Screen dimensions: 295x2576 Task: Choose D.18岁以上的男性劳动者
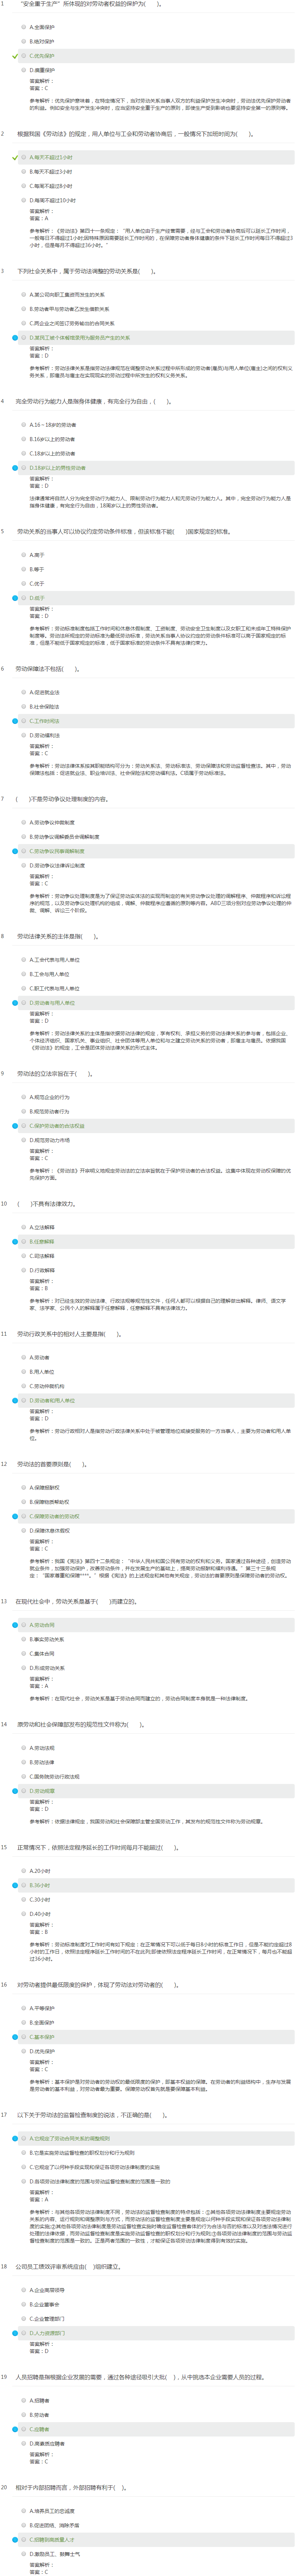tap(58, 468)
